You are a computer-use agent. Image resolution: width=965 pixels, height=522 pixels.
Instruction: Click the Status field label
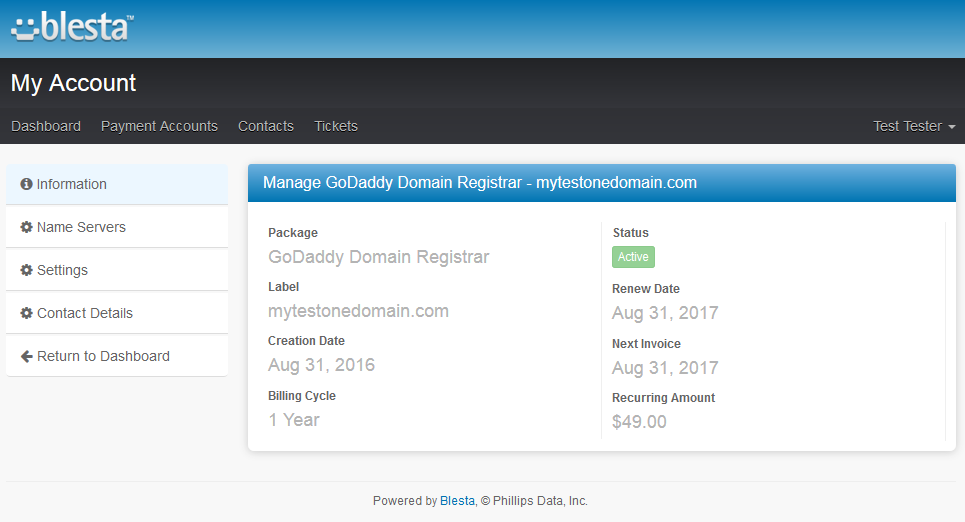631,233
